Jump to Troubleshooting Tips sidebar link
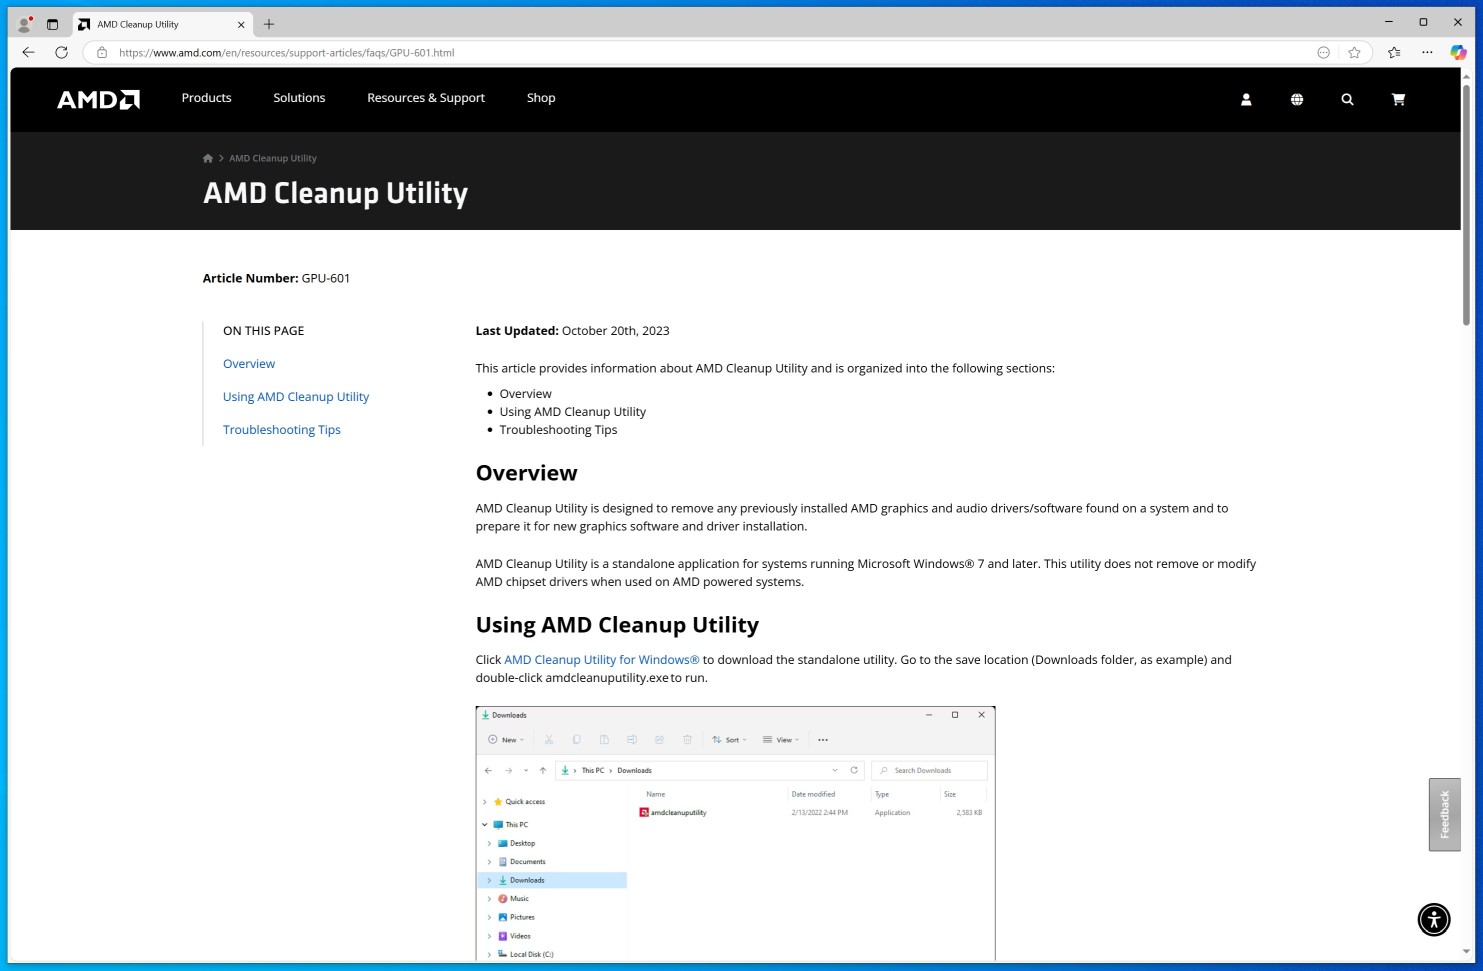1483x971 pixels. (282, 430)
